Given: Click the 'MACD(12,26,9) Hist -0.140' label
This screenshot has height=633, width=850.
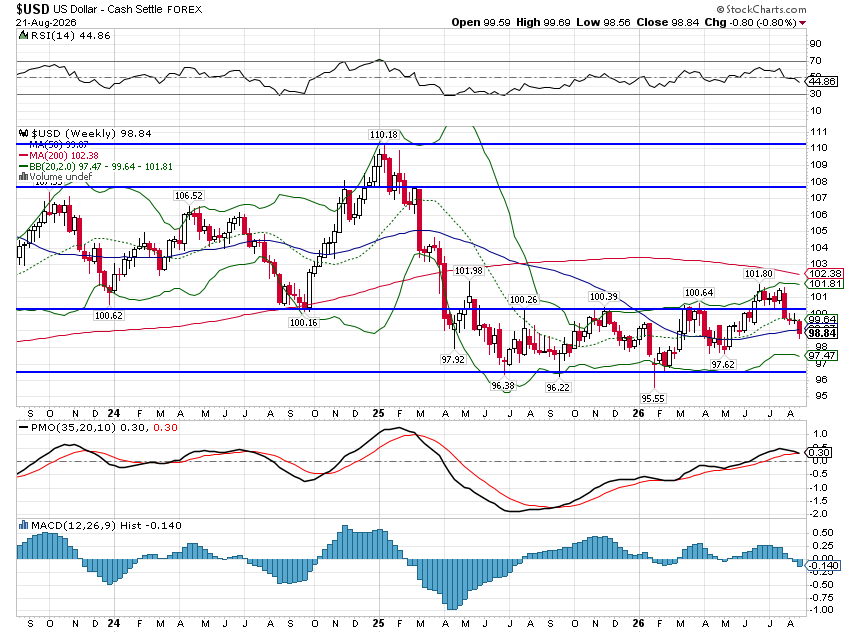Looking at the screenshot, I should click(x=106, y=525).
